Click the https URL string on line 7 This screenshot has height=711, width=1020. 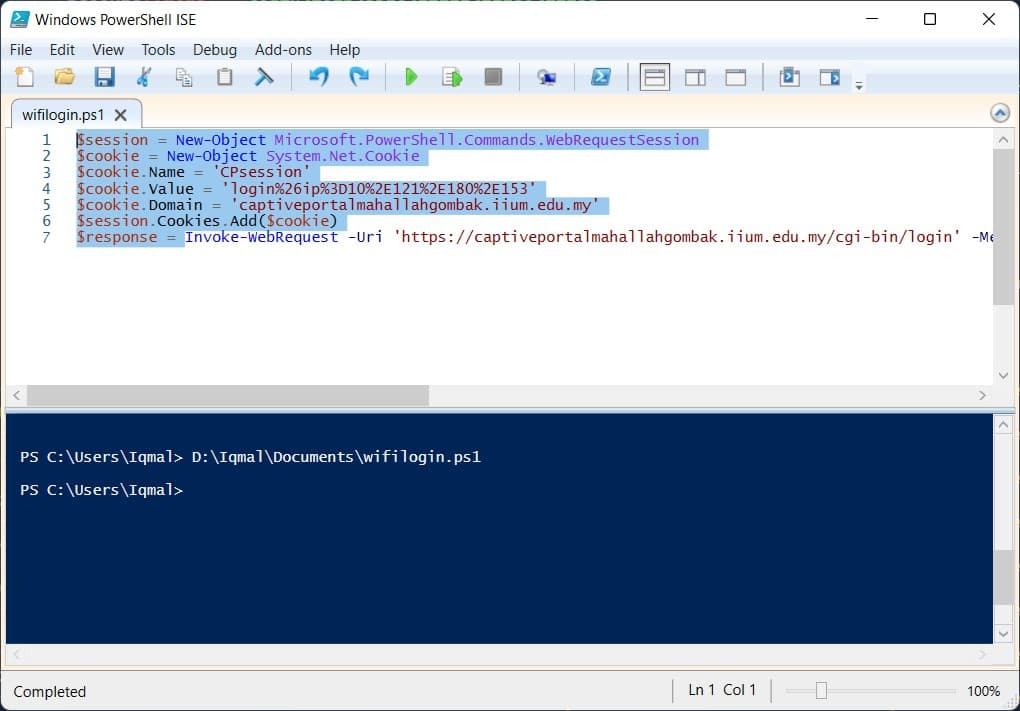point(677,237)
